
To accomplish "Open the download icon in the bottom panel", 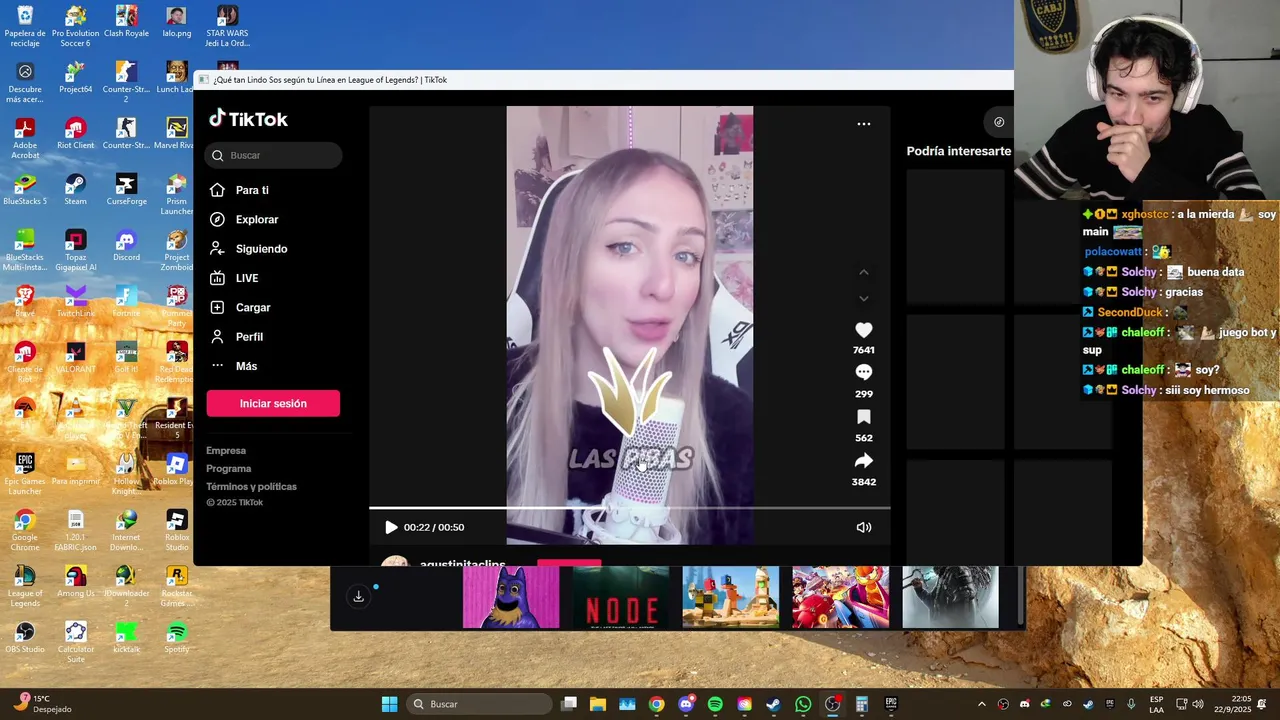I will tap(358, 597).
